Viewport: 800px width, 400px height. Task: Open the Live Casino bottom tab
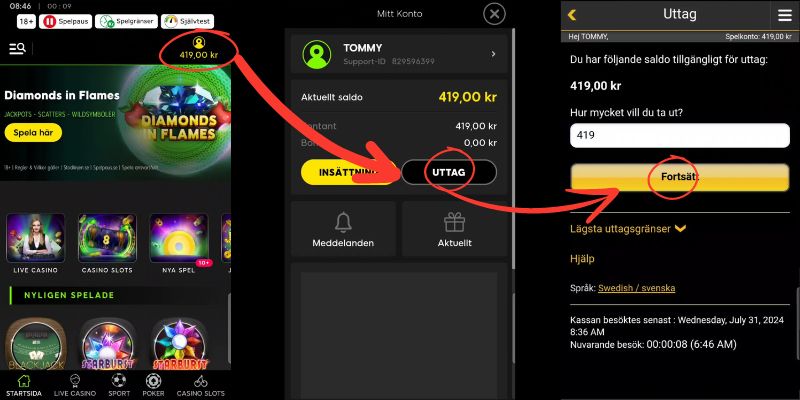(74, 385)
